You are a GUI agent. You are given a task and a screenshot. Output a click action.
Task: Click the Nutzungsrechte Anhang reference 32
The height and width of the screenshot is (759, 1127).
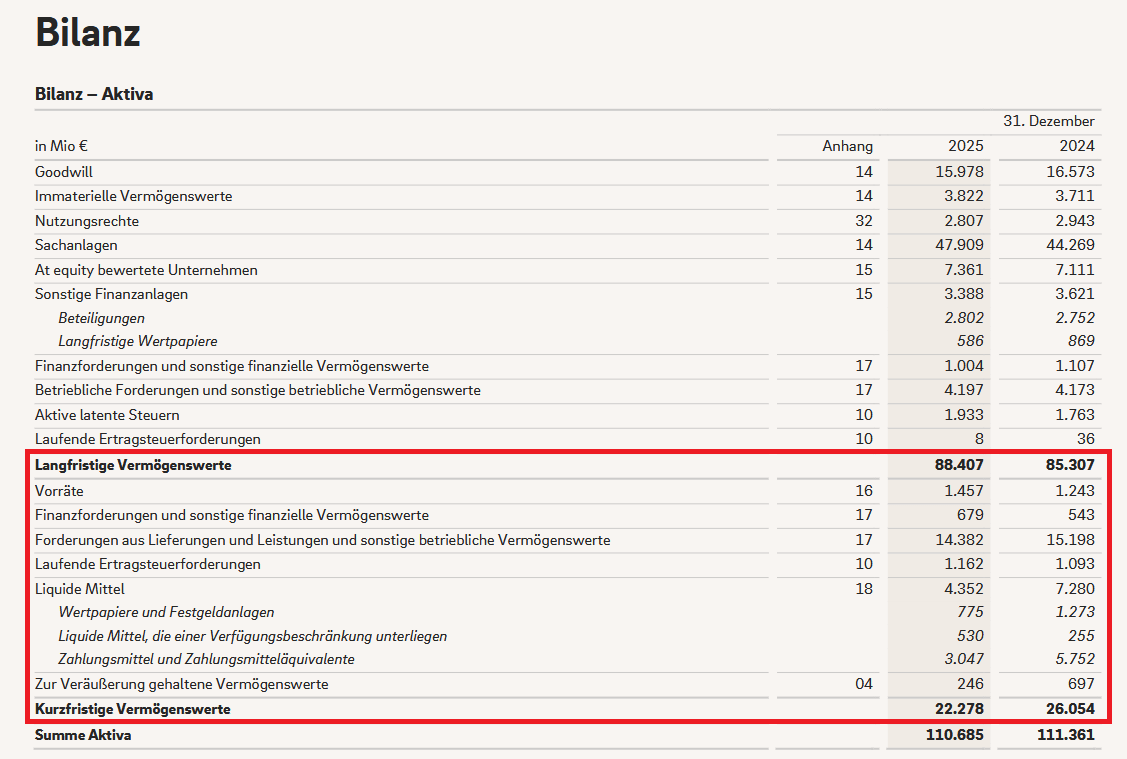pyautogui.click(x=864, y=221)
